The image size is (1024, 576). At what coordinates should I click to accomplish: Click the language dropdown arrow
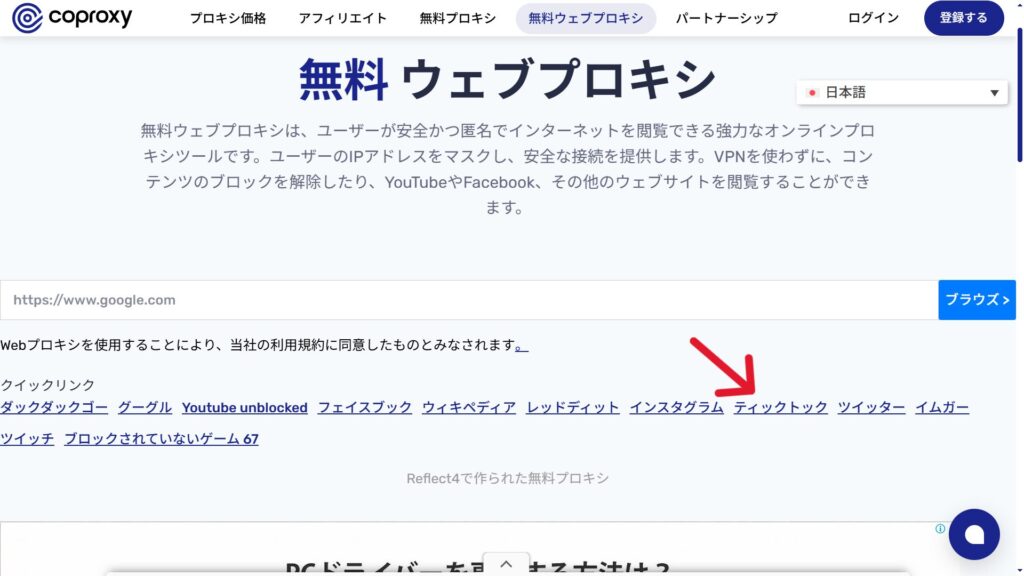point(994,93)
